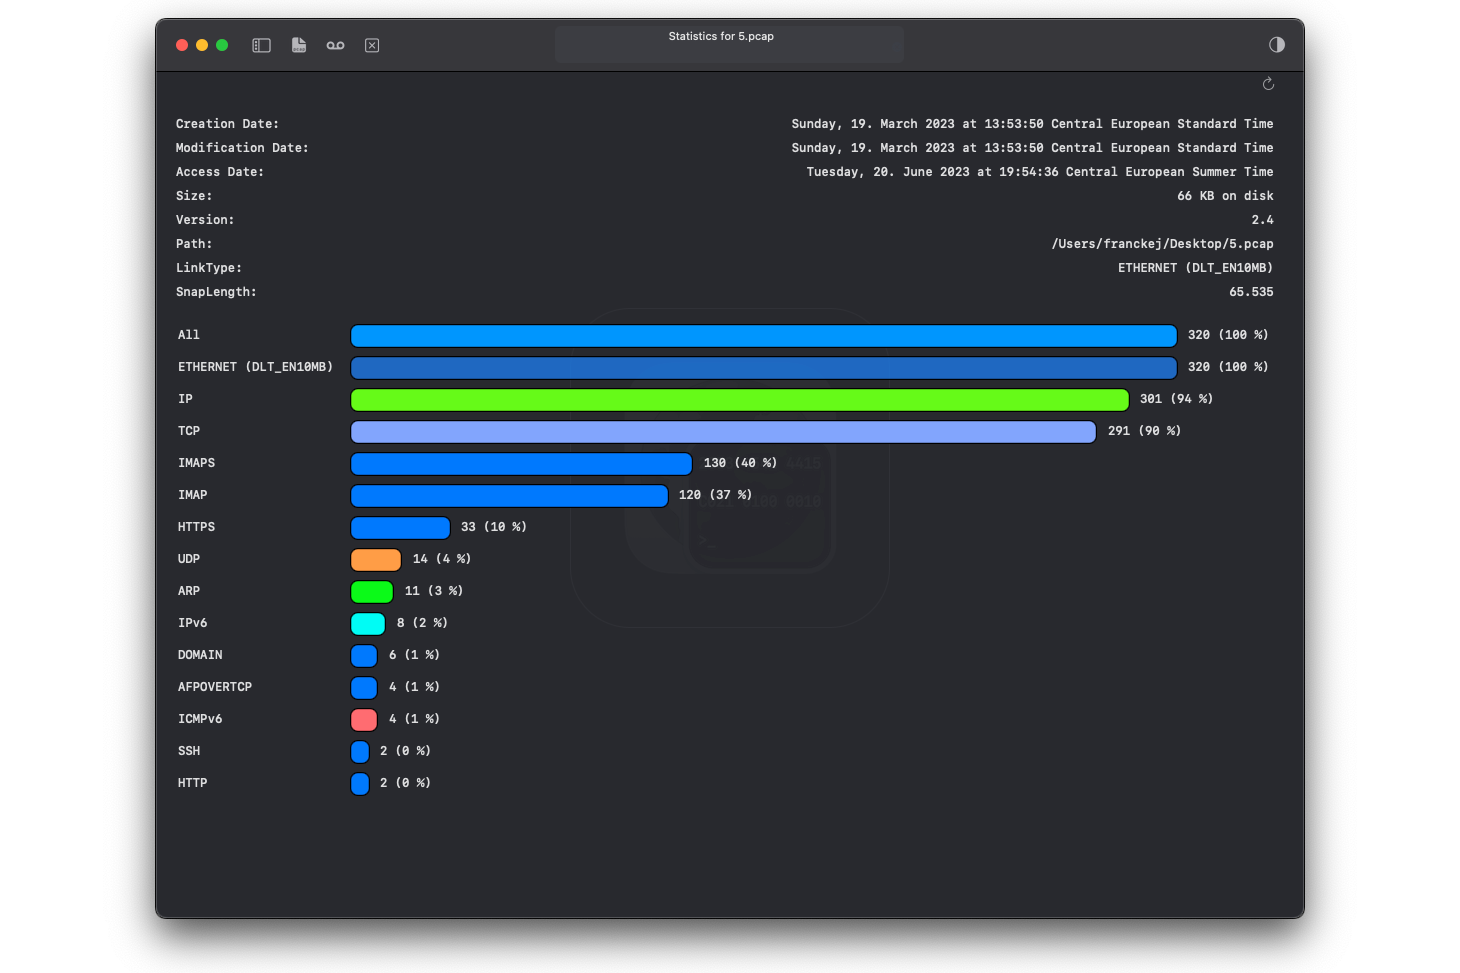Minimize the window with the yellow button
Image resolution: width=1460 pixels, height=973 pixels.
[x=202, y=45]
